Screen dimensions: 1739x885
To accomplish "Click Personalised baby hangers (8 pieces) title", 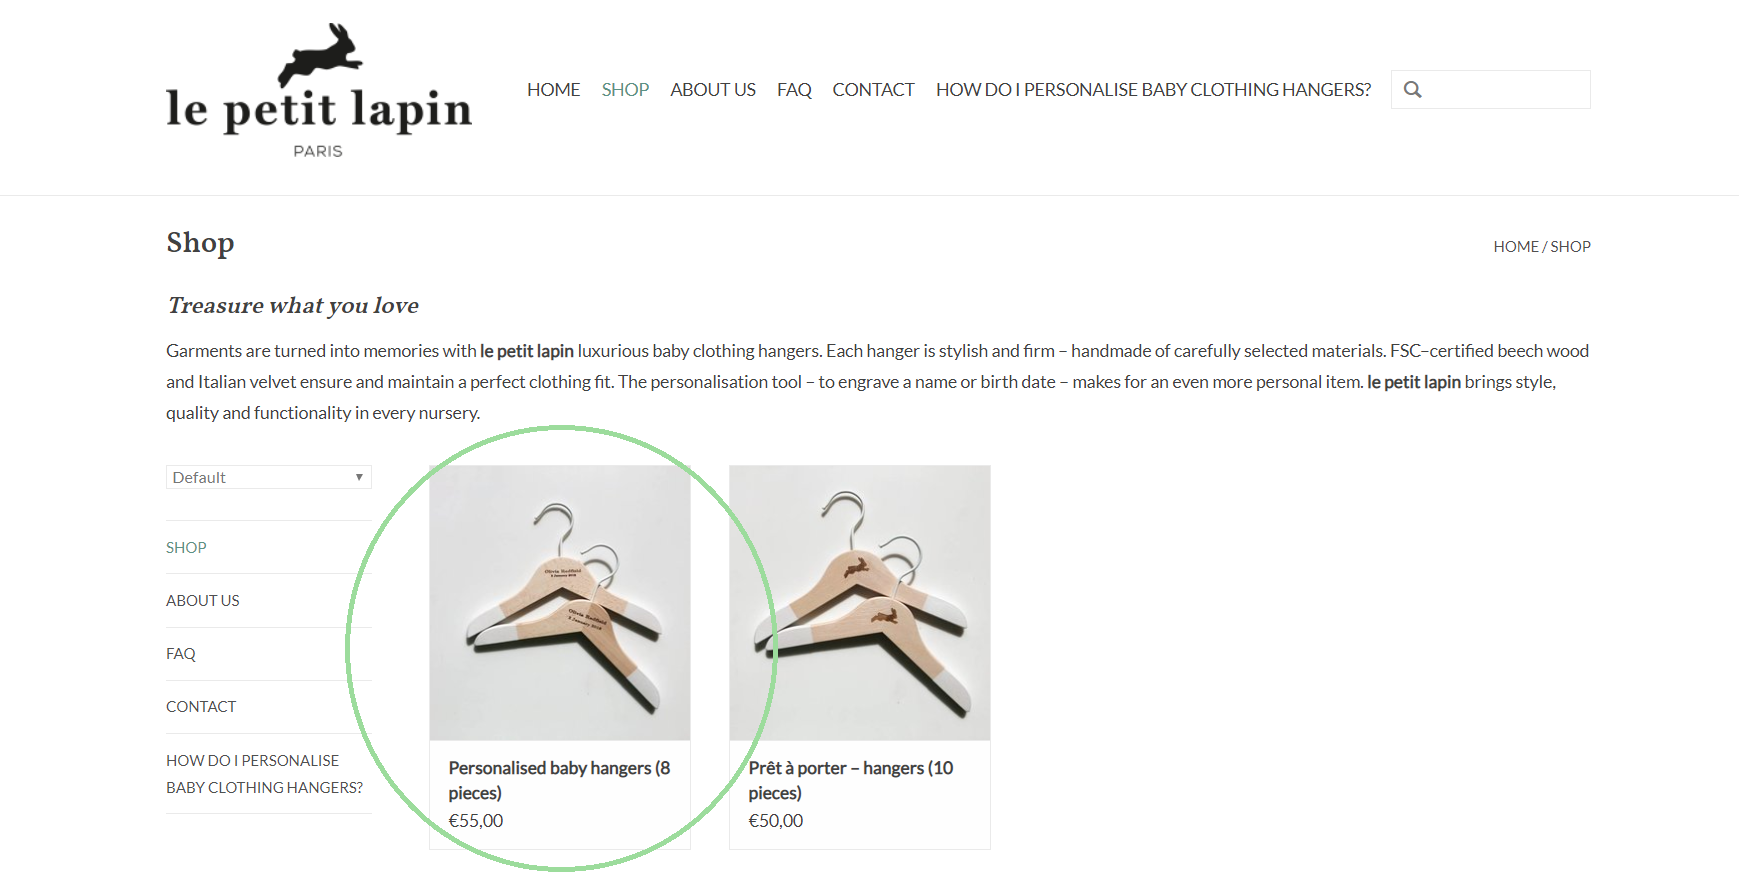I will [559, 780].
